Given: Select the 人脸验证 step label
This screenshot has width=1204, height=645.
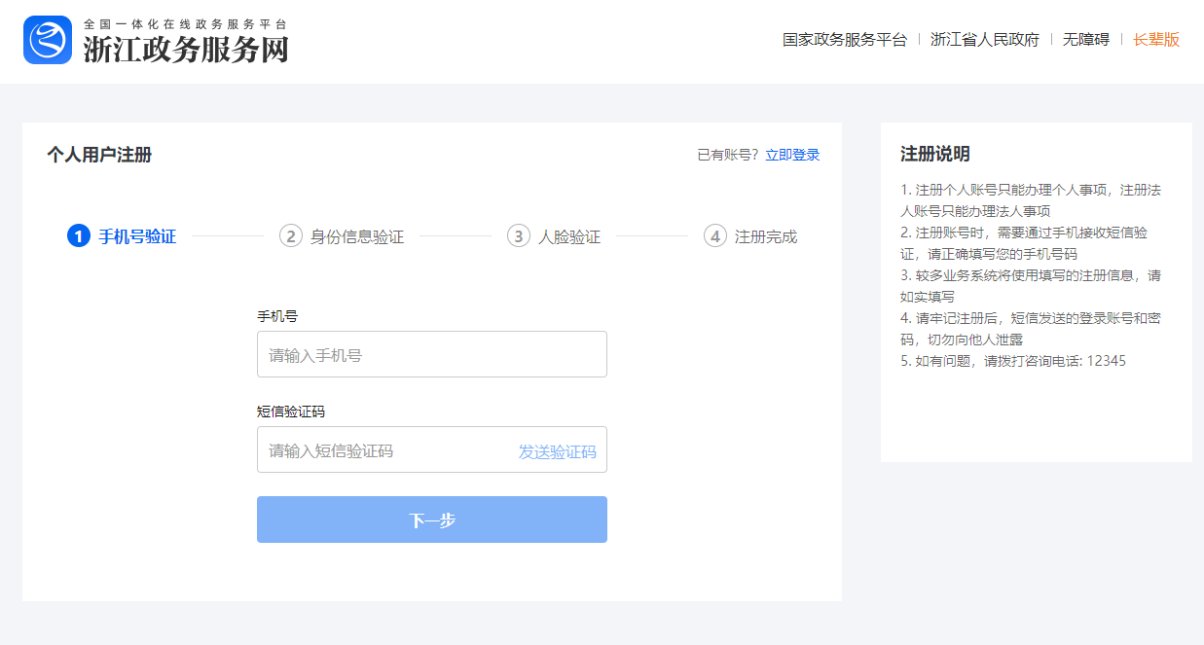Looking at the screenshot, I should 569,237.
